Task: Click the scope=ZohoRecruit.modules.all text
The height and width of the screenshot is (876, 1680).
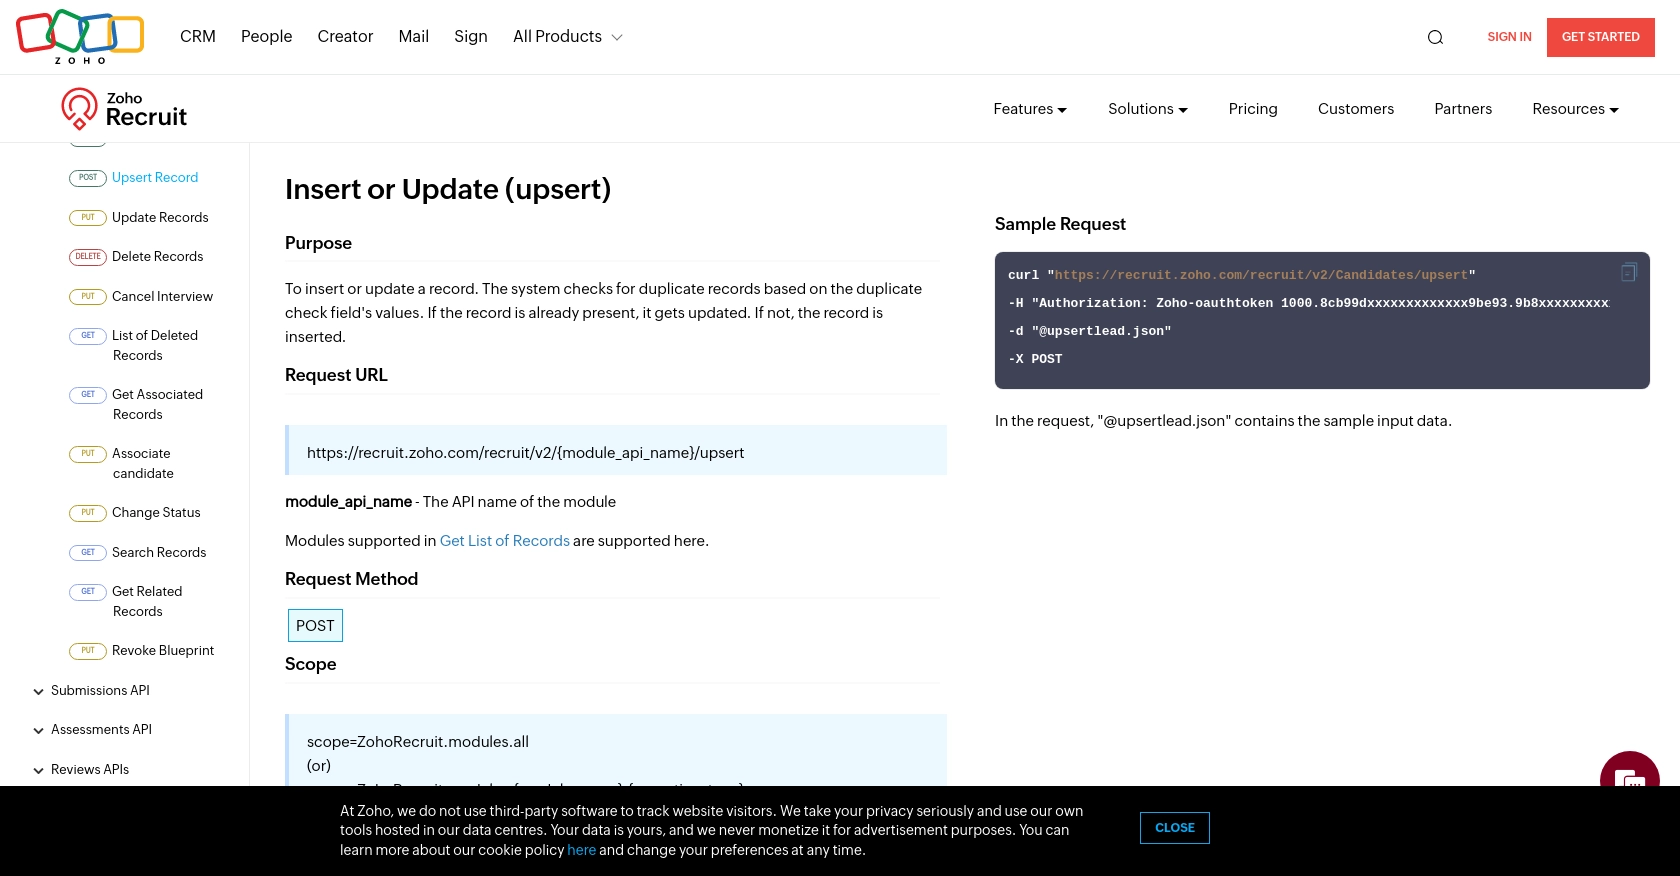Action: click(x=418, y=742)
